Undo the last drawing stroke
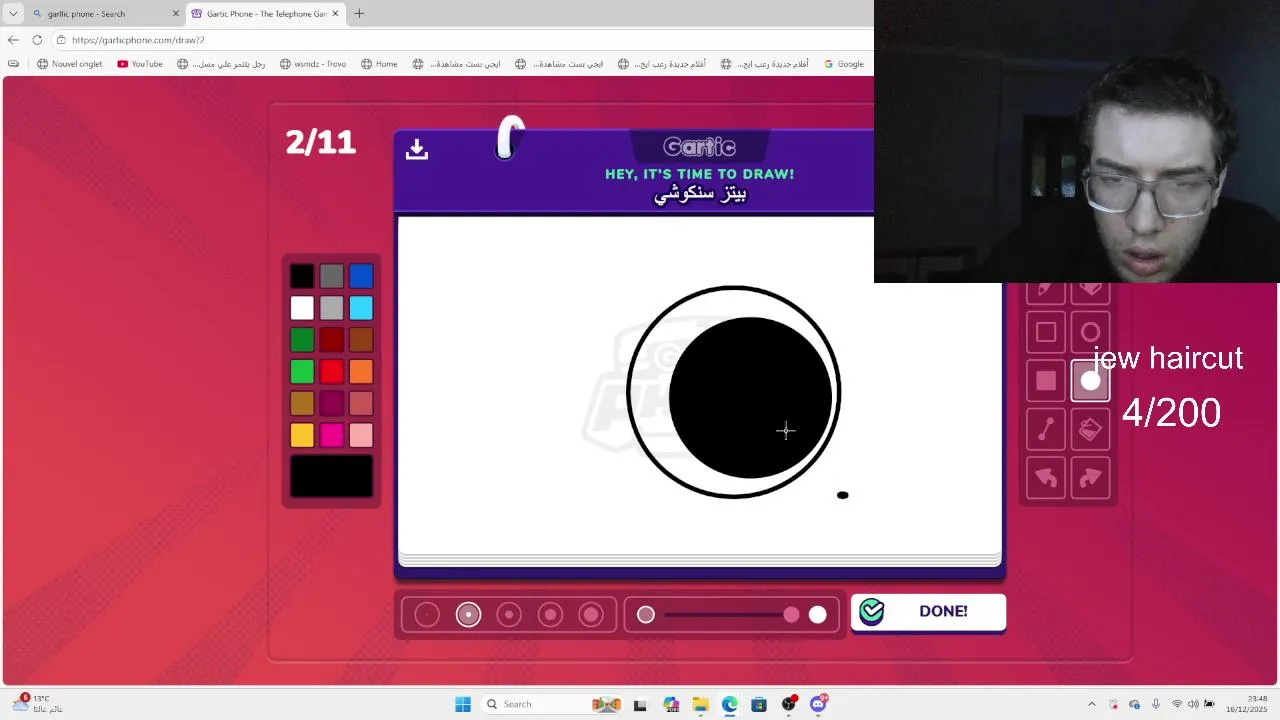 pyautogui.click(x=1046, y=478)
